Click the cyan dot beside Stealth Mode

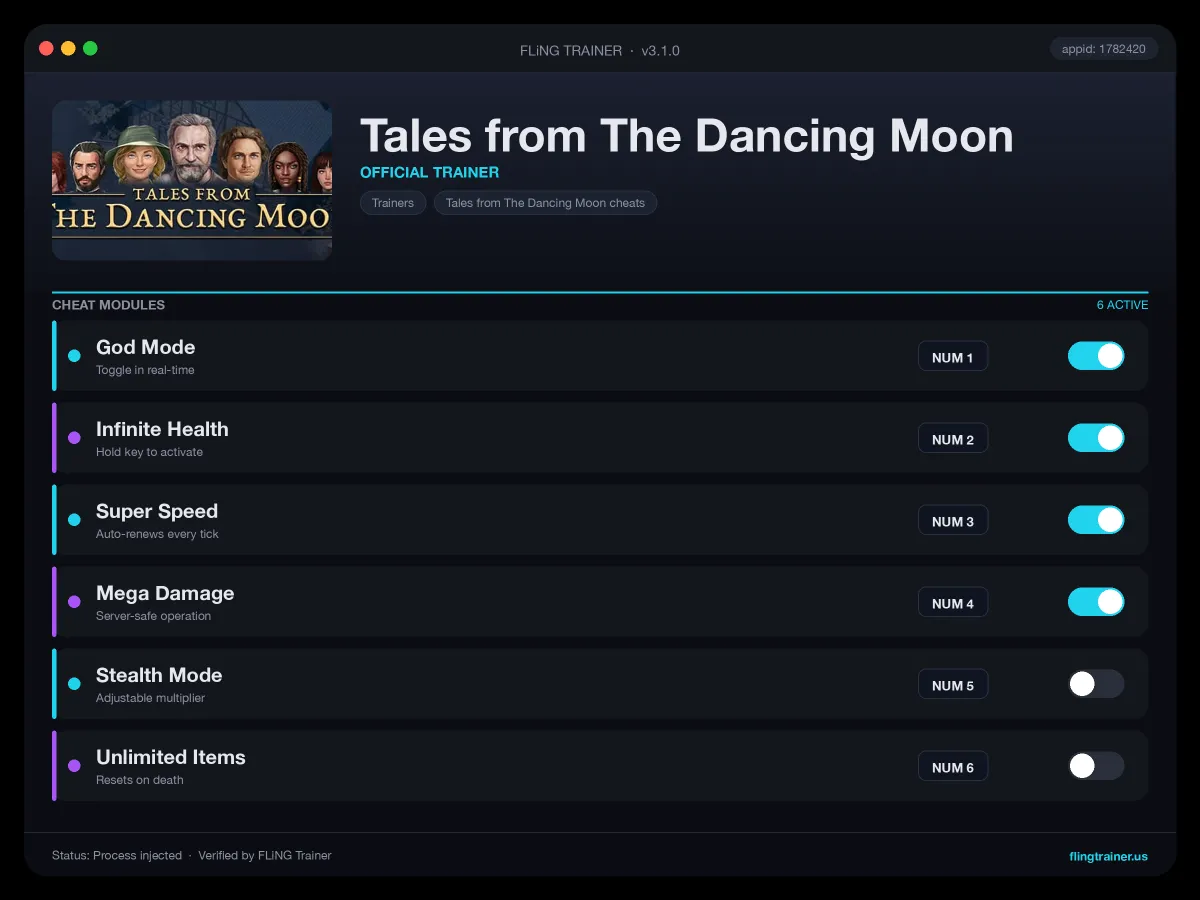tap(74, 684)
